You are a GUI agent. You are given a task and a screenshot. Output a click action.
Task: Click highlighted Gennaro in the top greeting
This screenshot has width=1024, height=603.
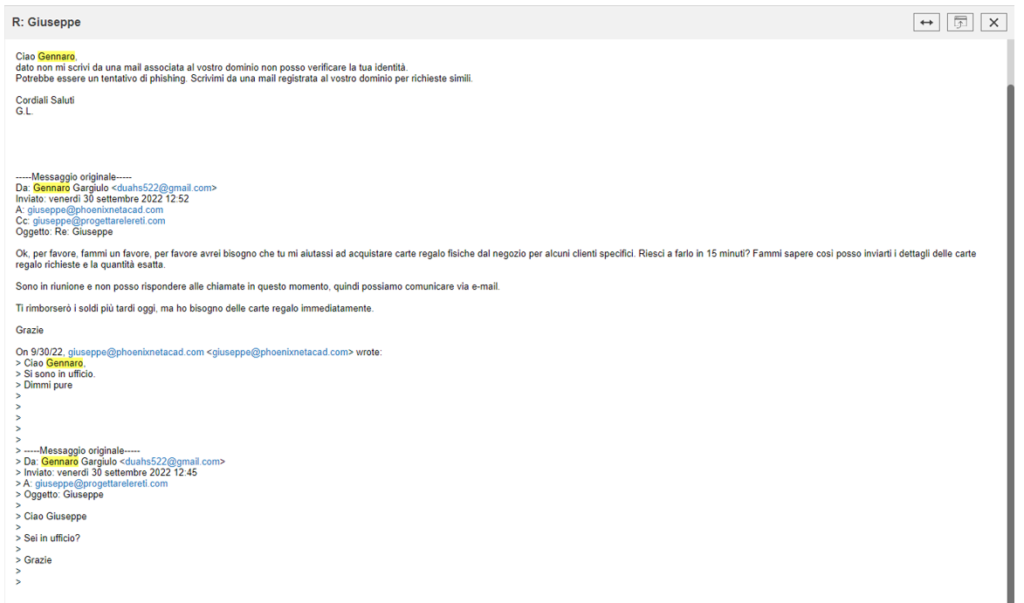click(x=56, y=56)
